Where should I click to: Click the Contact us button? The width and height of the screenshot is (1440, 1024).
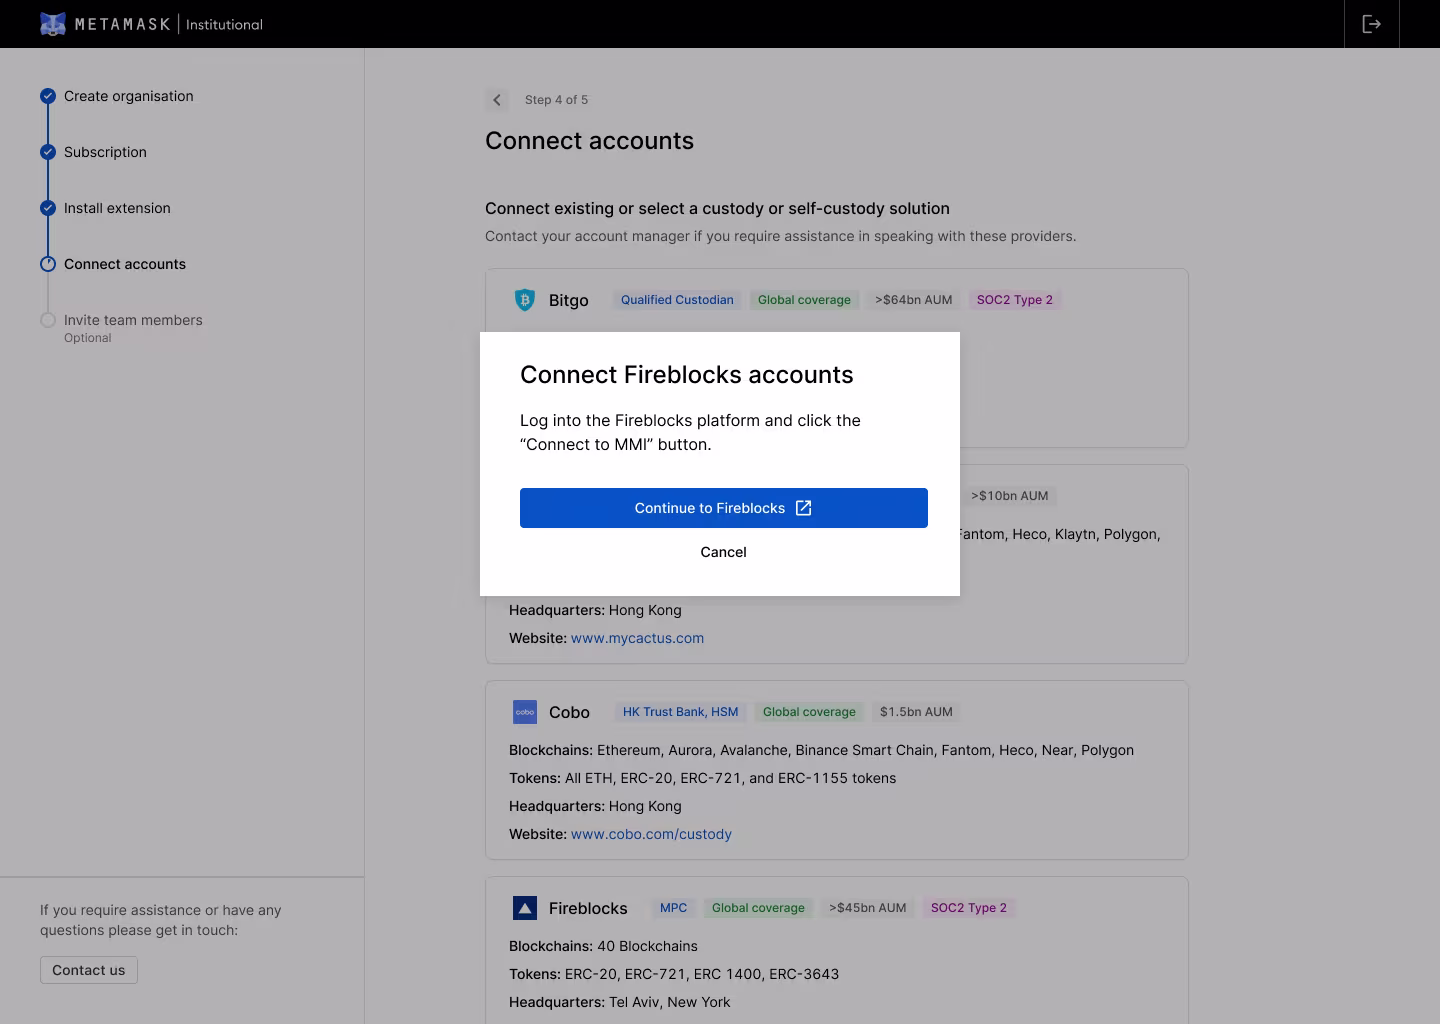(x=89, y=970)
